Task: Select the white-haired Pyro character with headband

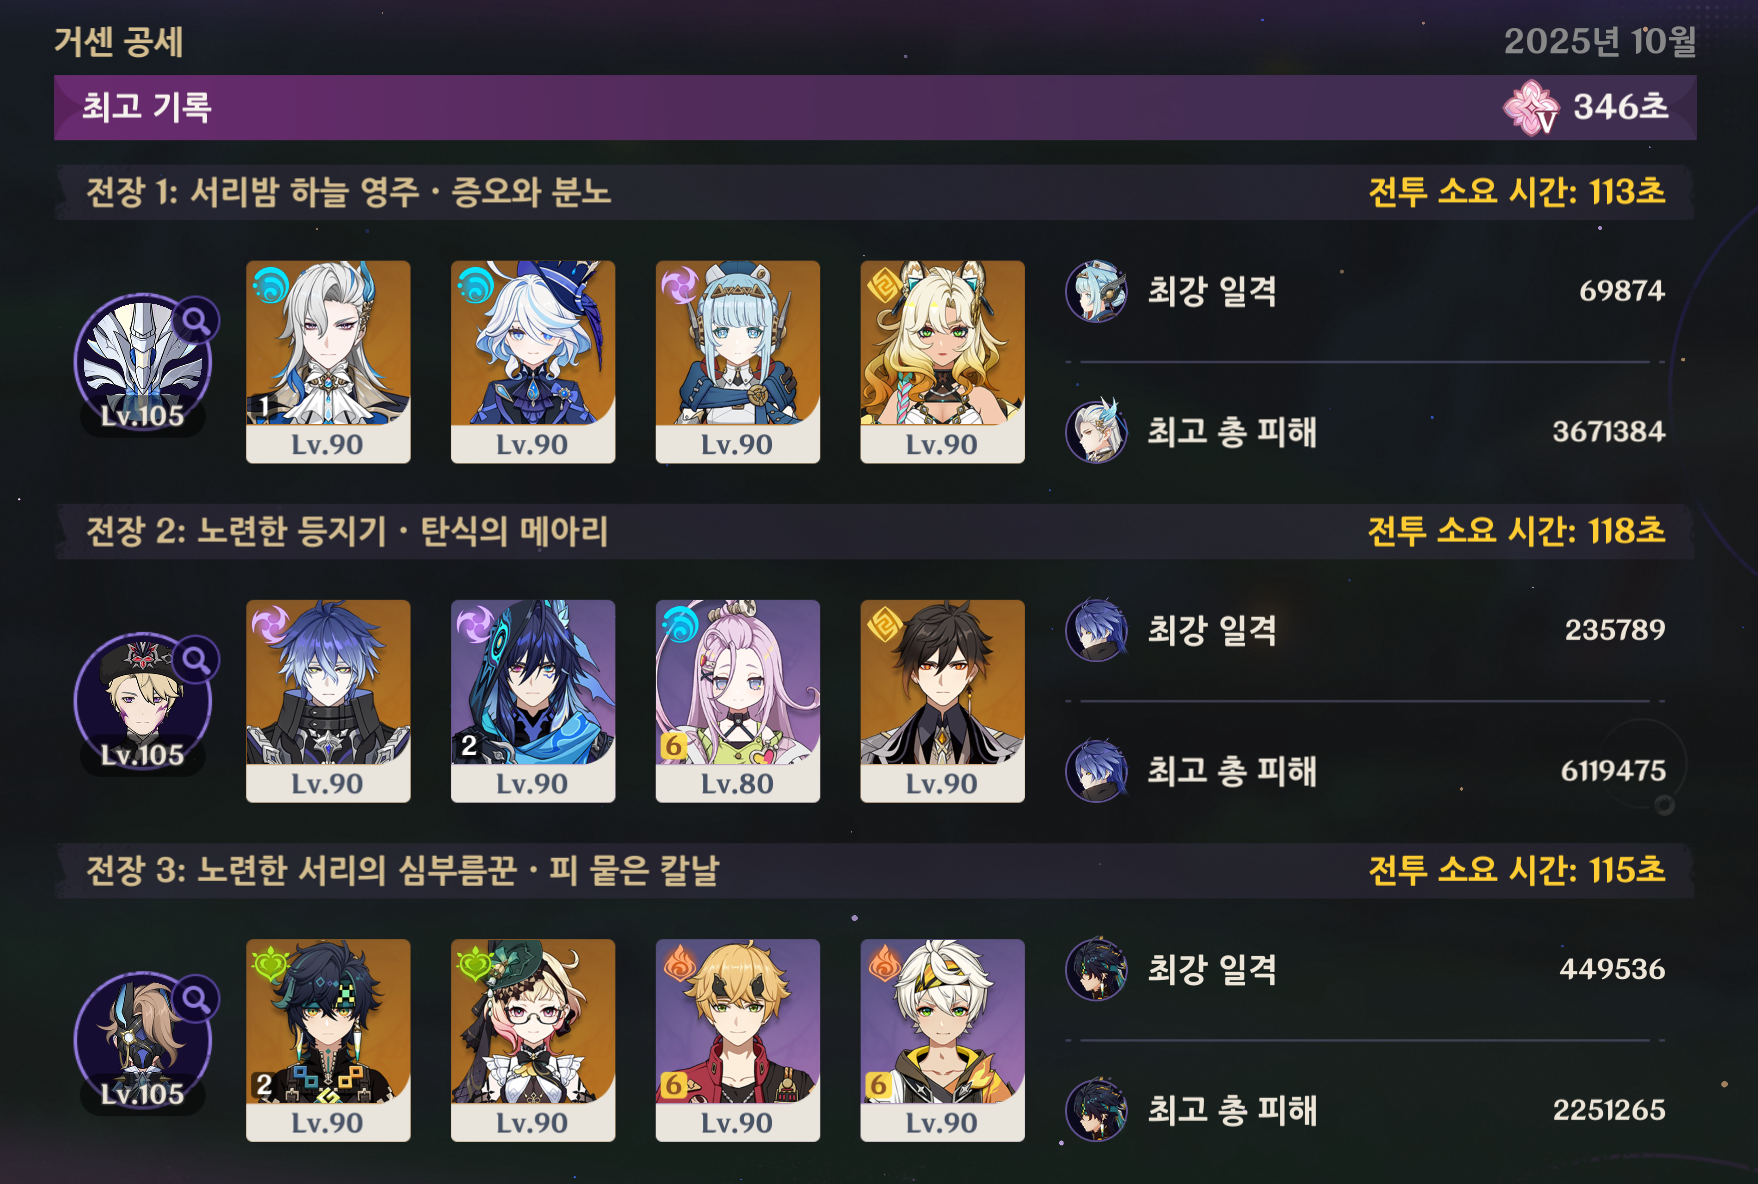Action: 942,1040
